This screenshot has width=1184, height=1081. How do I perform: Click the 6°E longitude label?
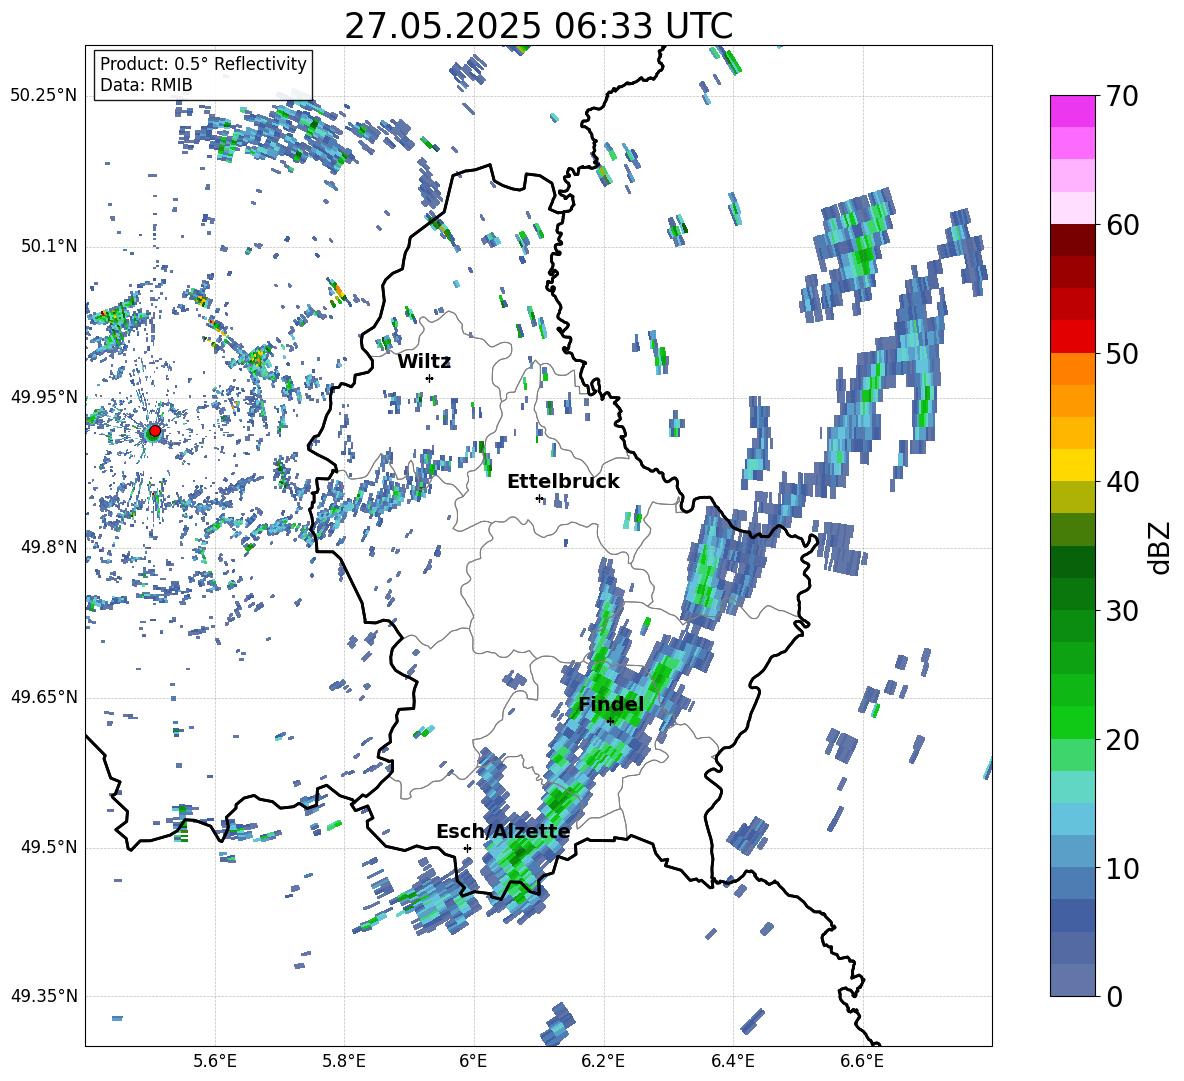pyautogui.click(x=473, y=1061)
